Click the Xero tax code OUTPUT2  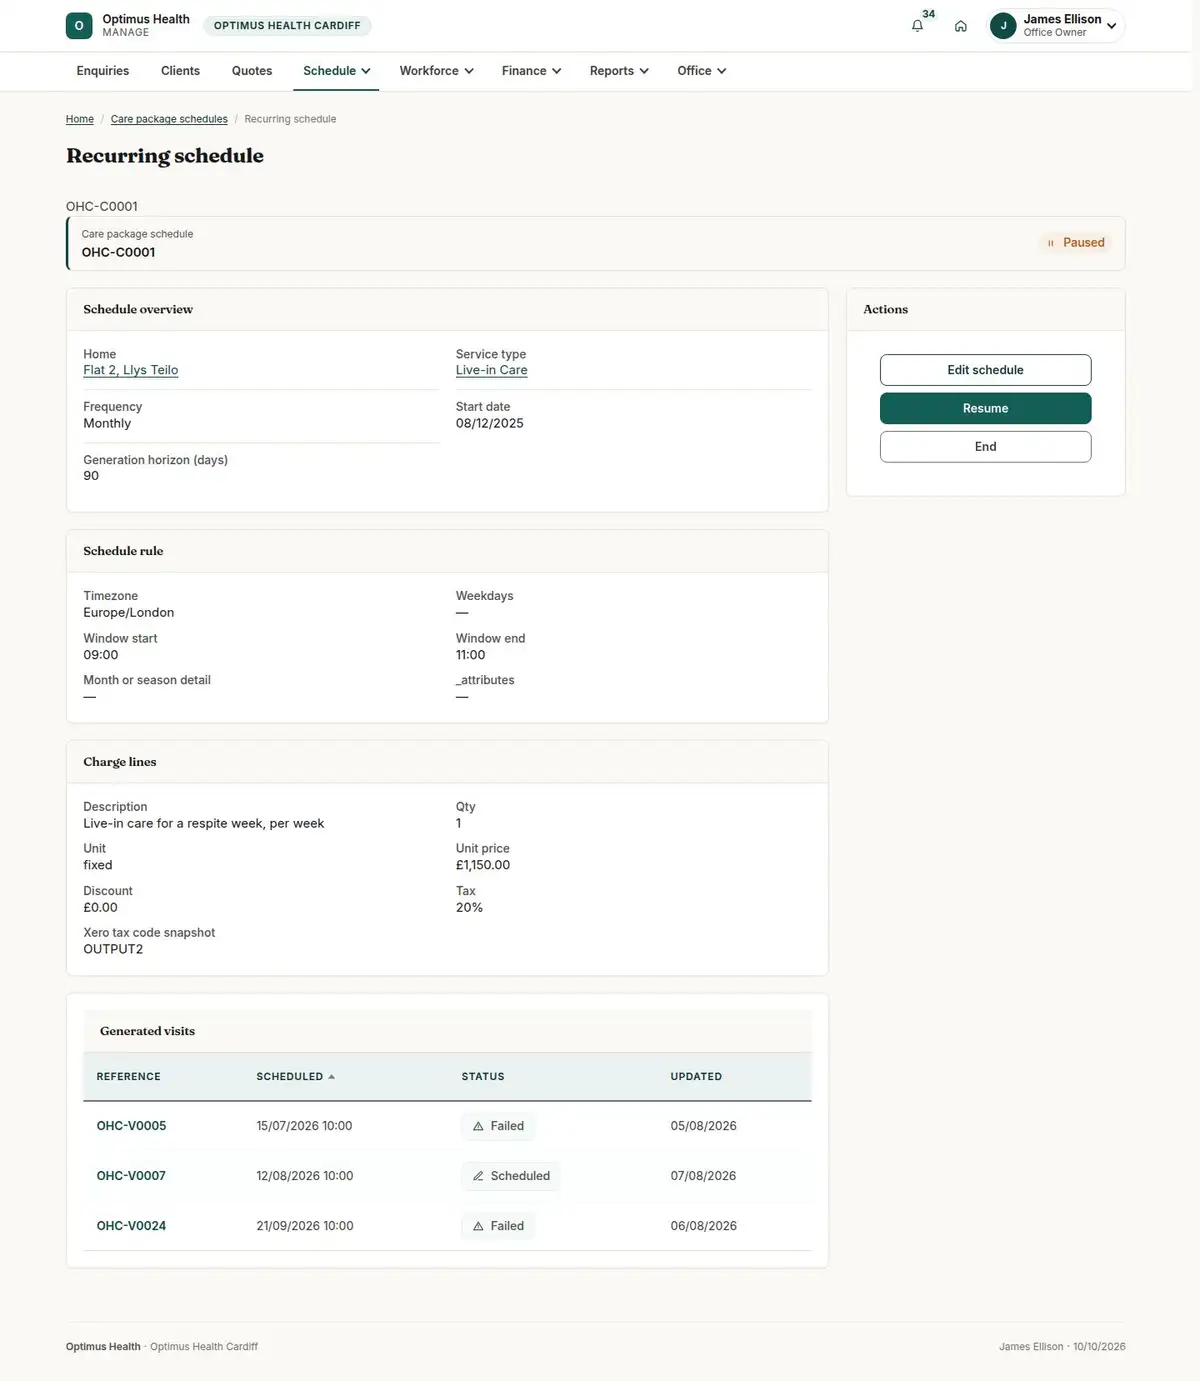(113, 949)
